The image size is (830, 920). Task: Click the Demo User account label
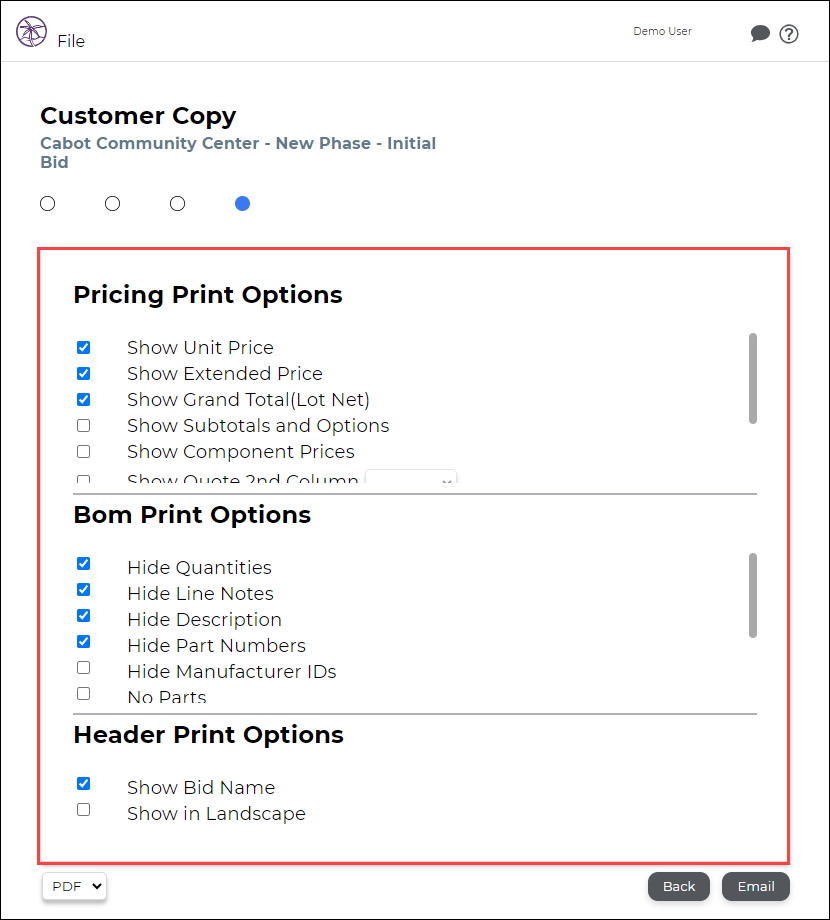point(662,31)
